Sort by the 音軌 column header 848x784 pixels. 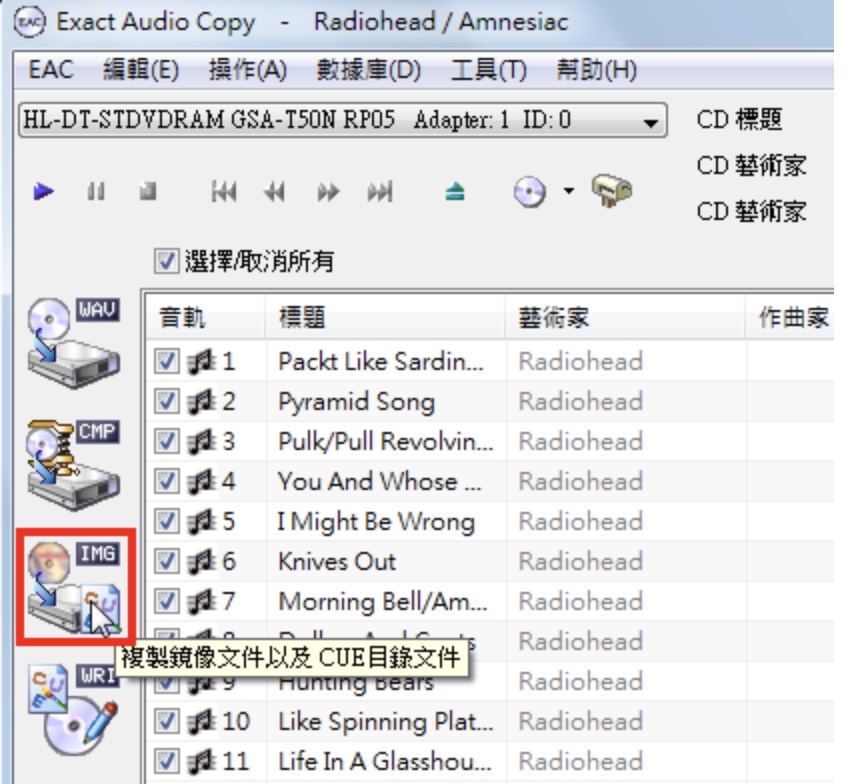[206, 317]
